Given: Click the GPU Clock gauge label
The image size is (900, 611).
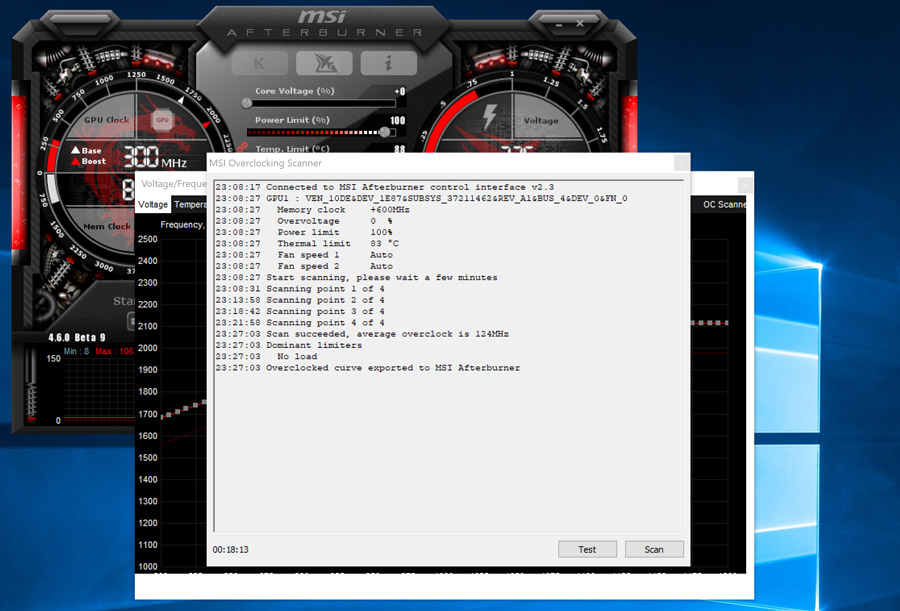Looking at the screenshot, I should pyautogui.click(x=107, y=120).
